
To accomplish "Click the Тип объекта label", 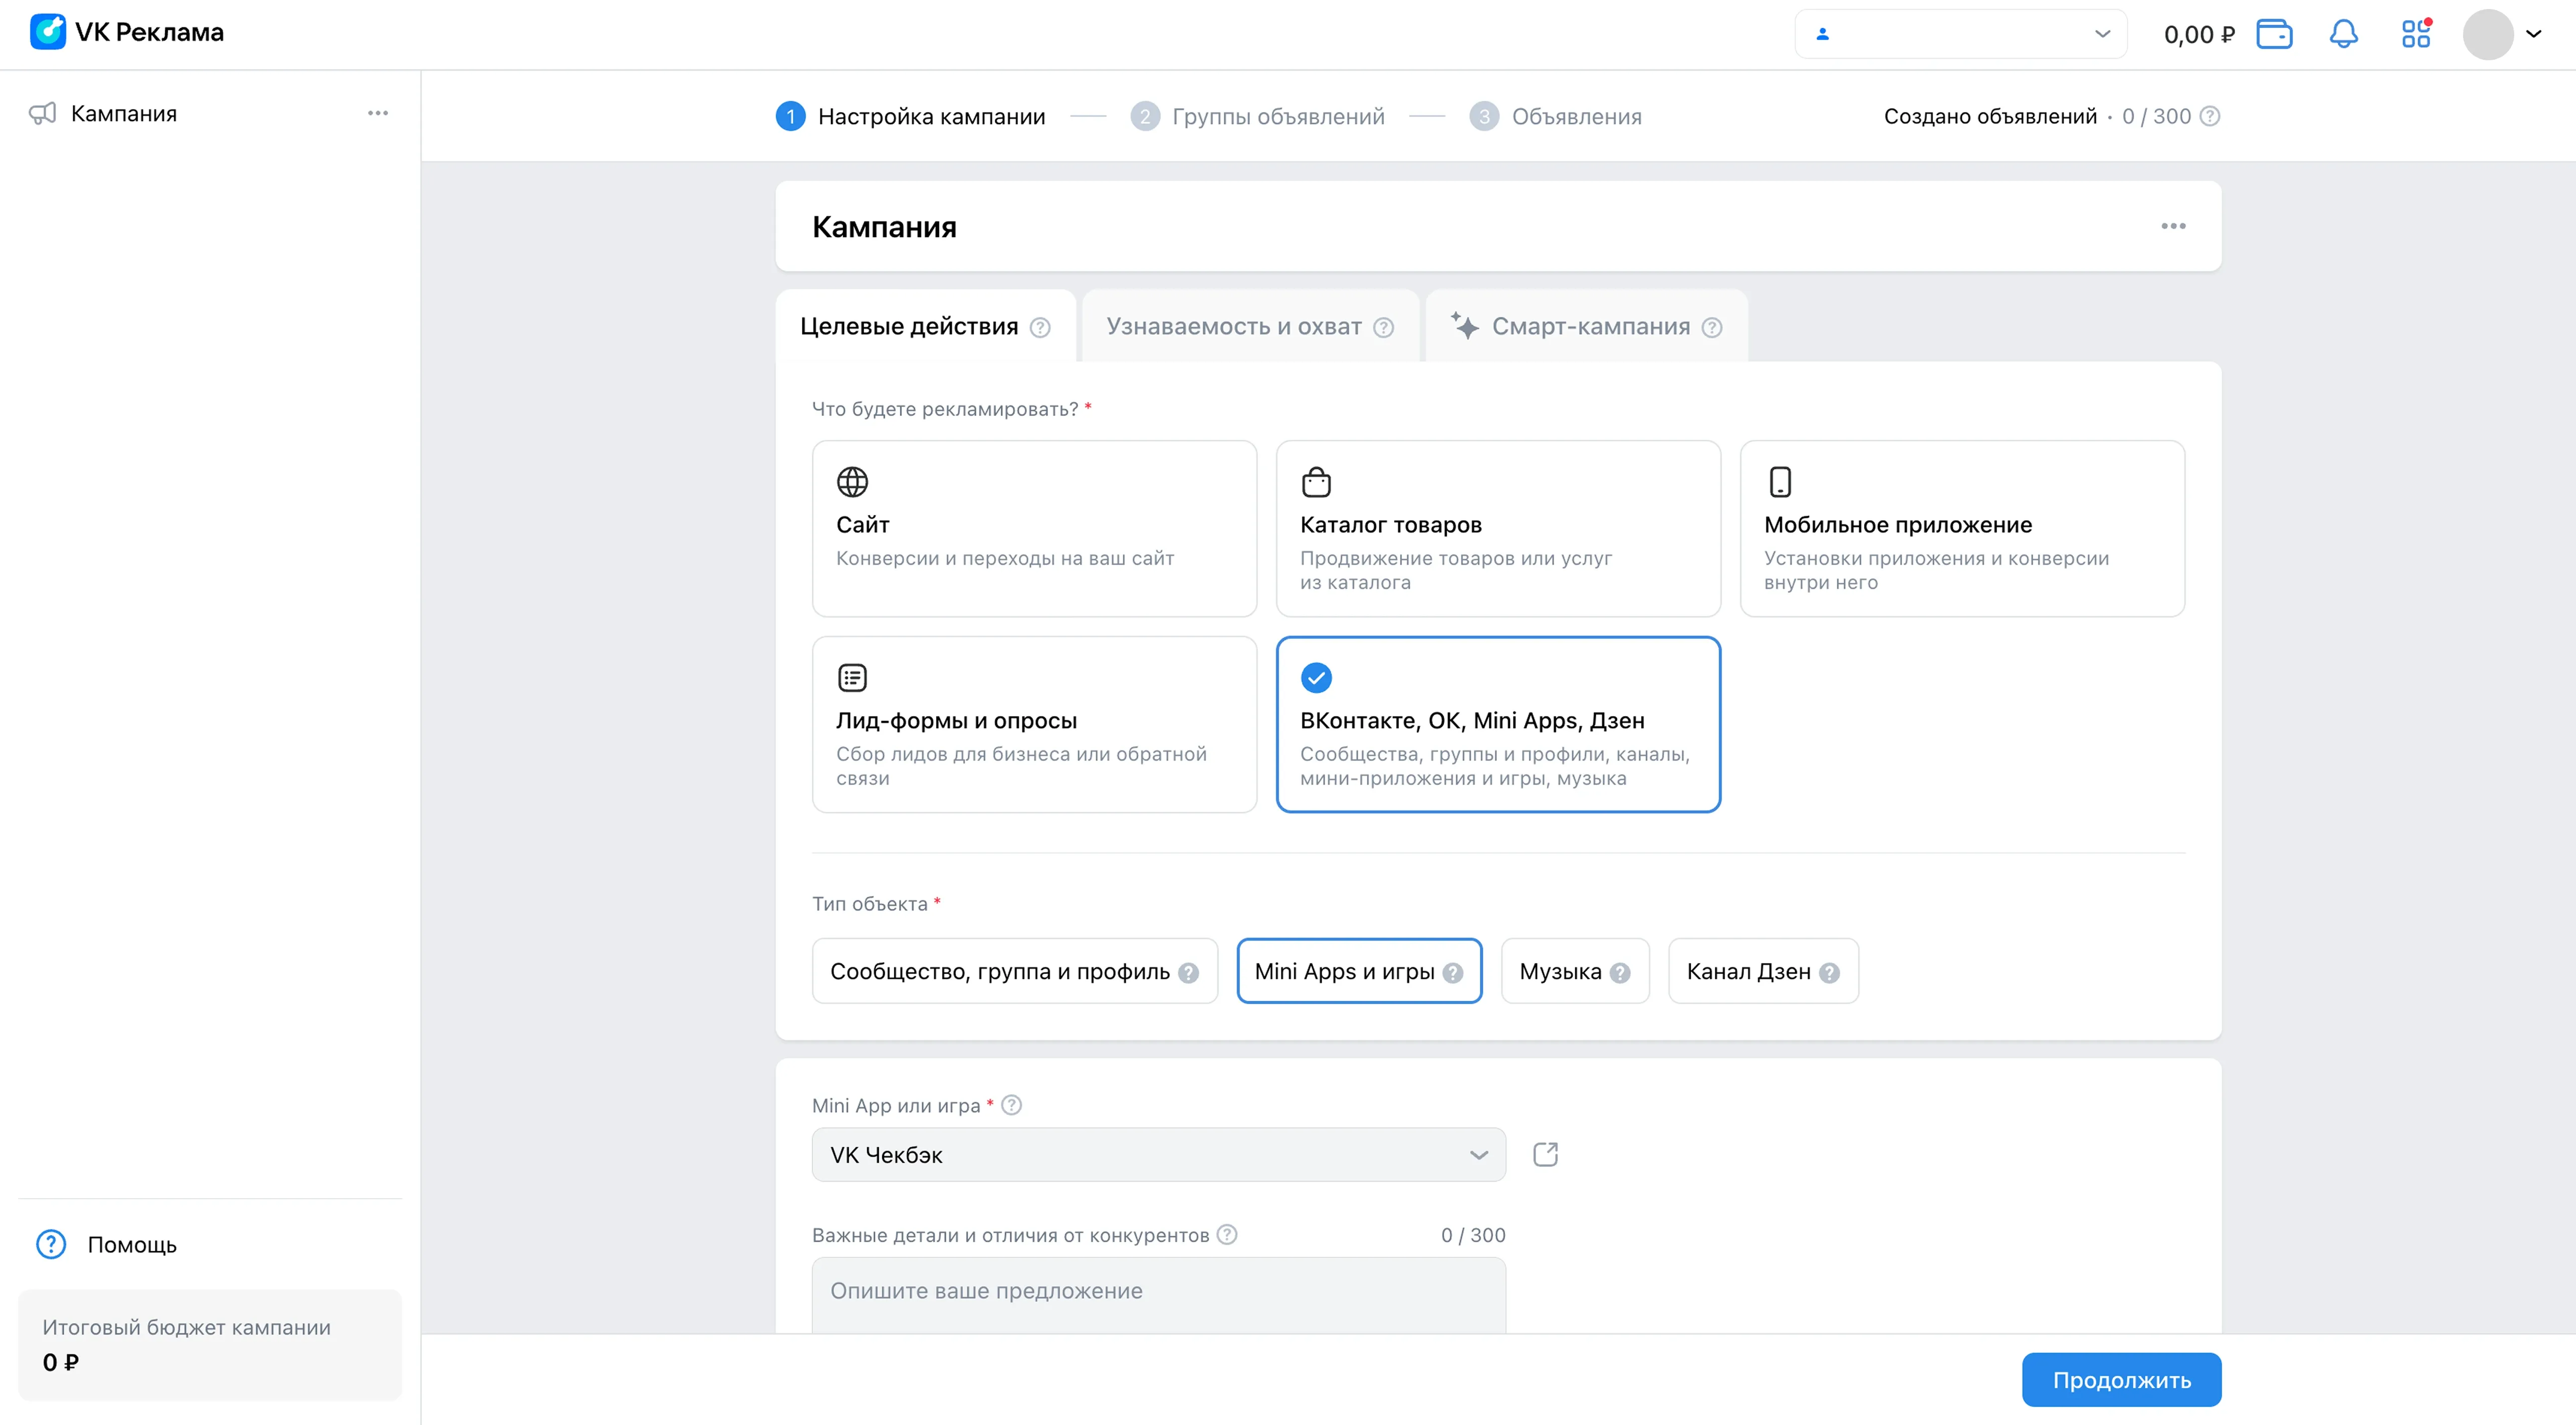I will [x=870, y=904].
